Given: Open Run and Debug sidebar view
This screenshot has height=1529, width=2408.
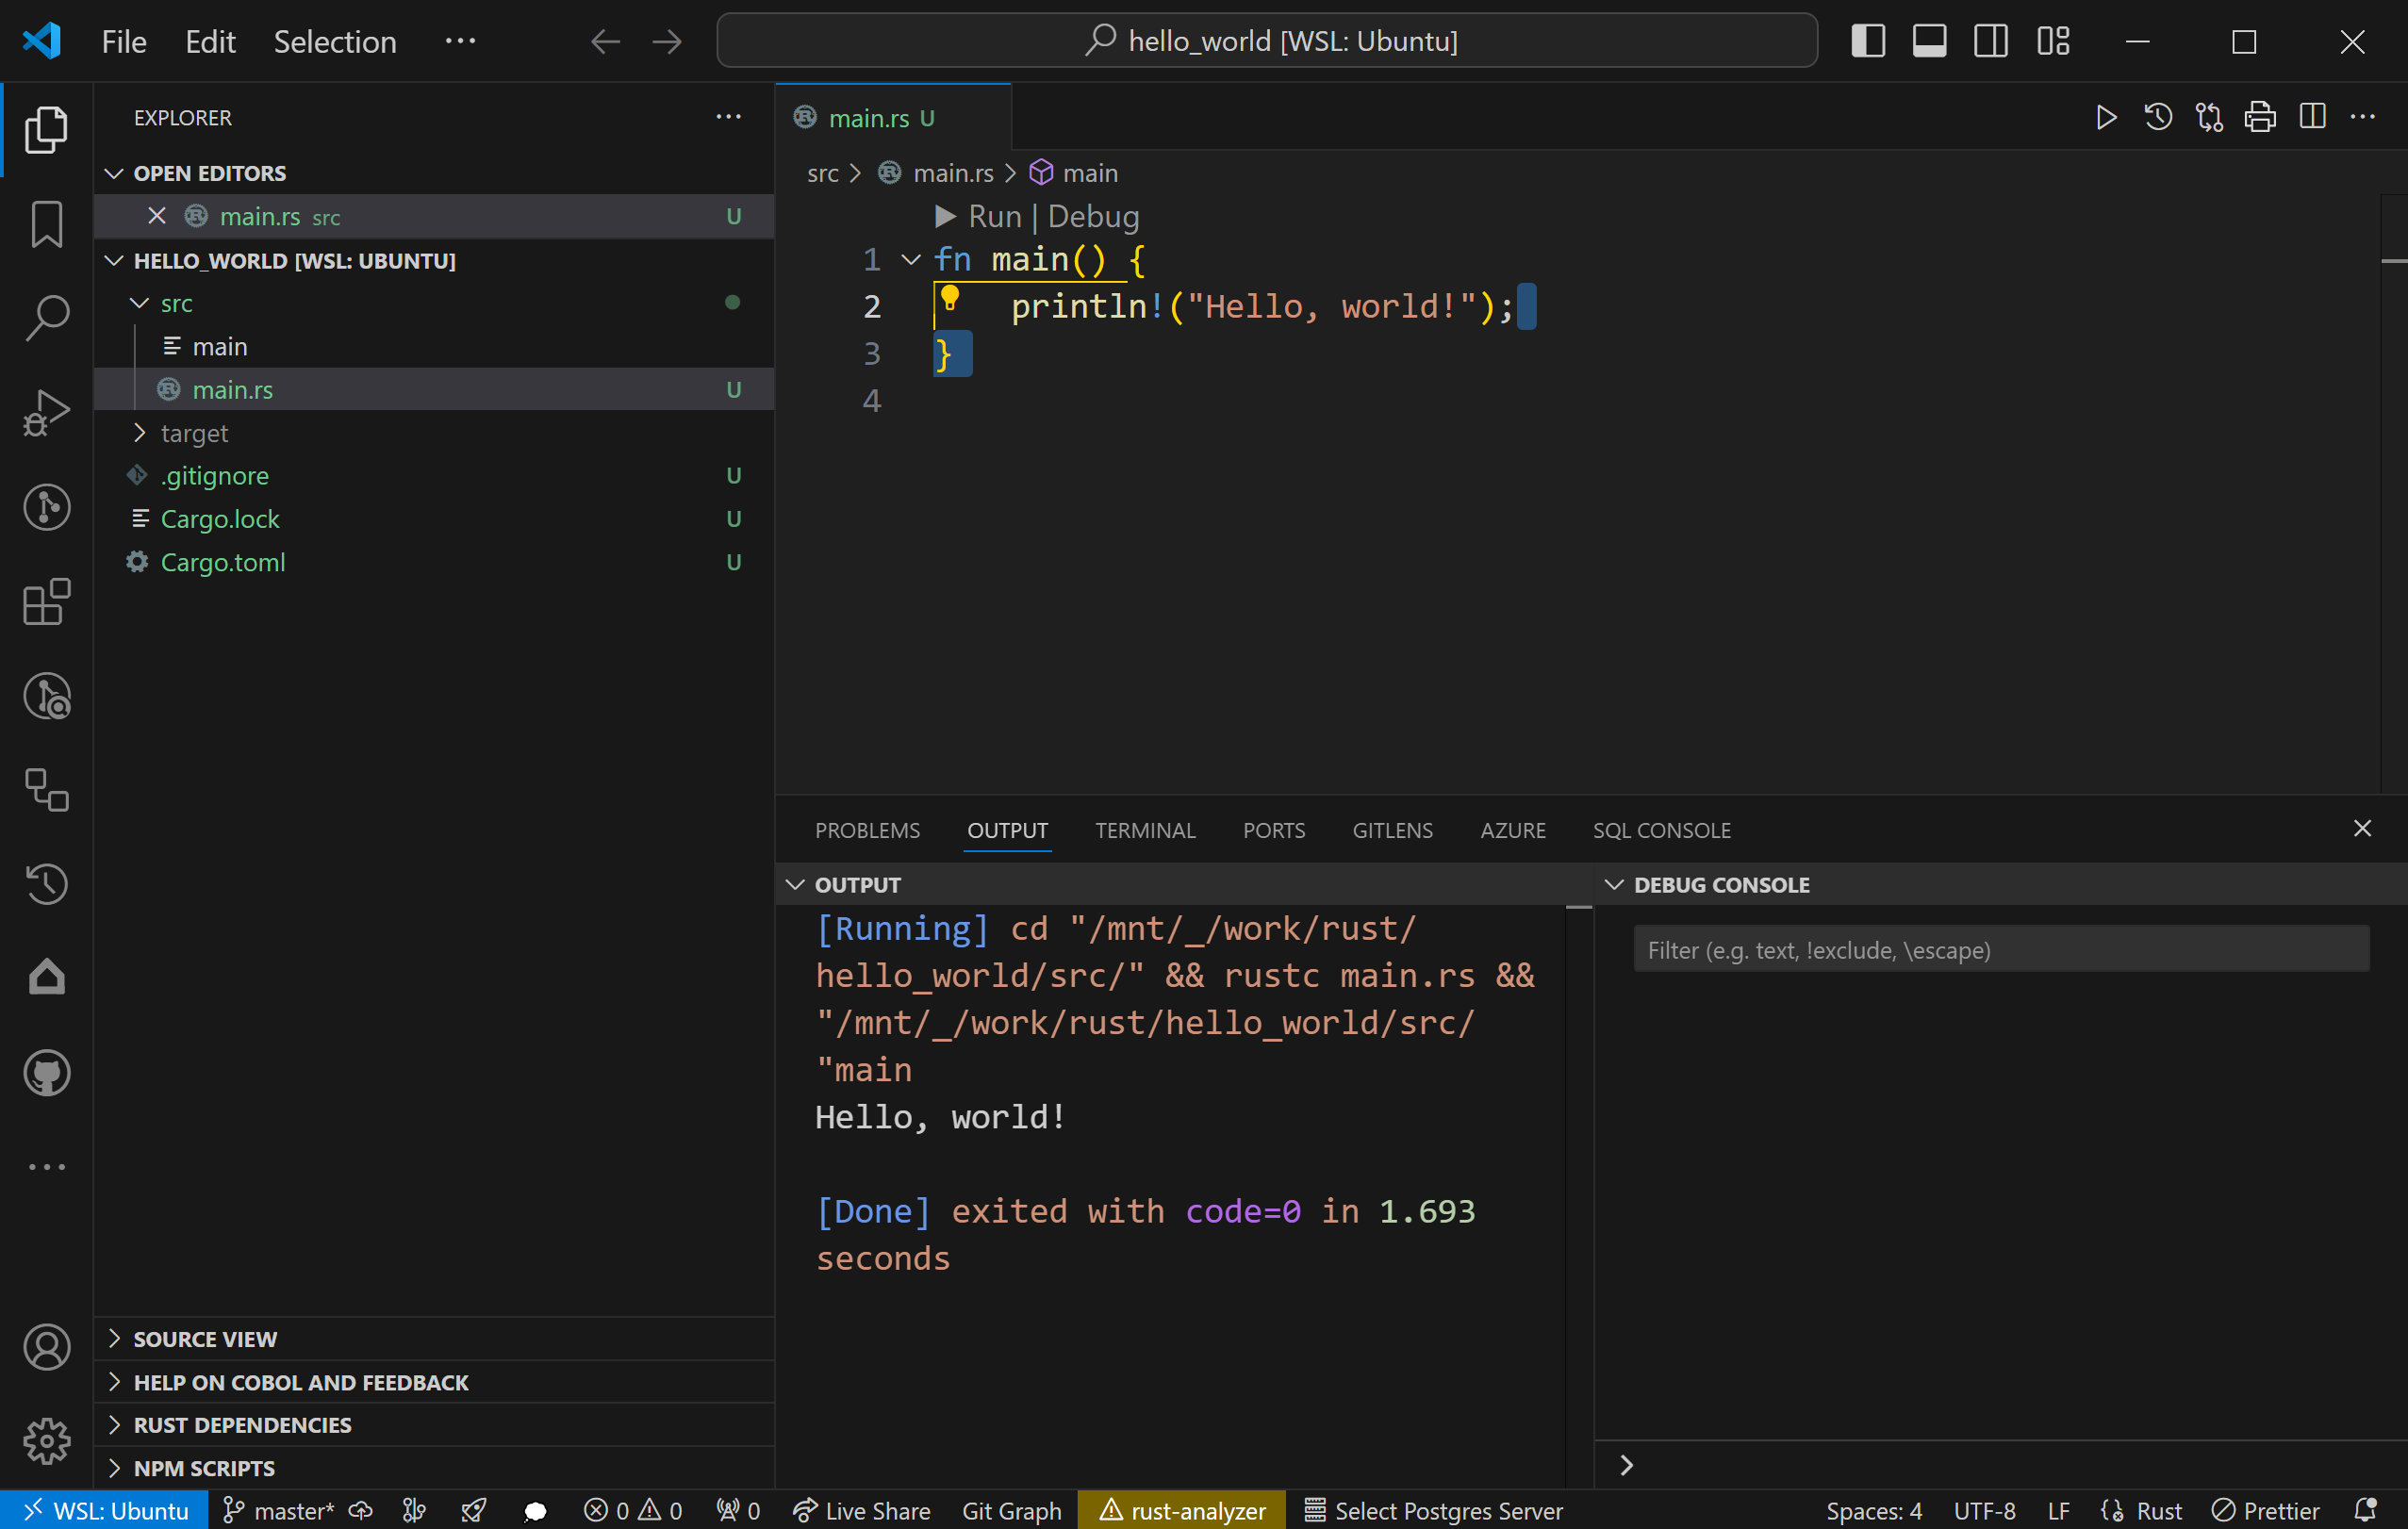Looking at the screenshot, I should click(46, 412).
